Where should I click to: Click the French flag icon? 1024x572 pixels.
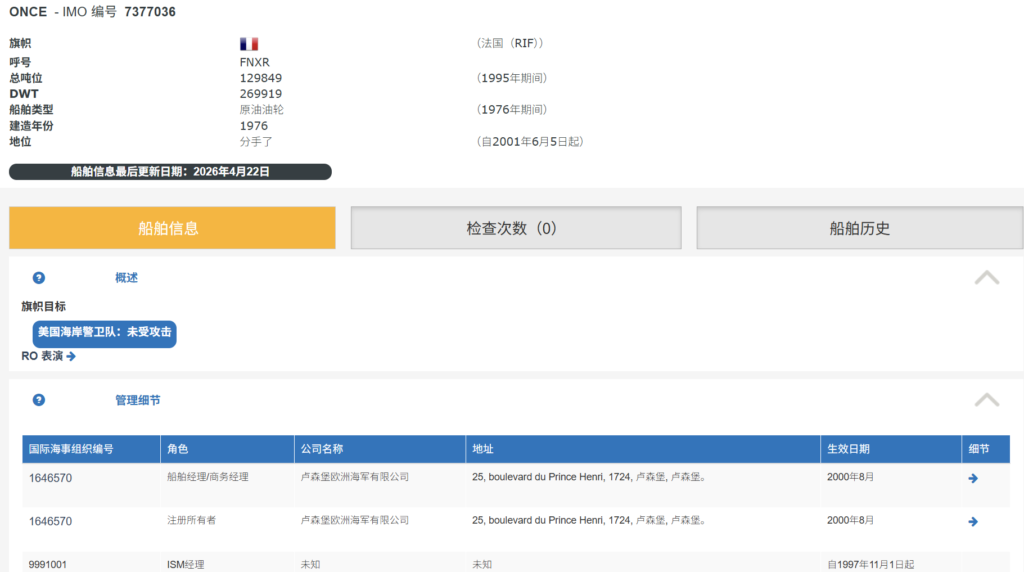[249, 44]
